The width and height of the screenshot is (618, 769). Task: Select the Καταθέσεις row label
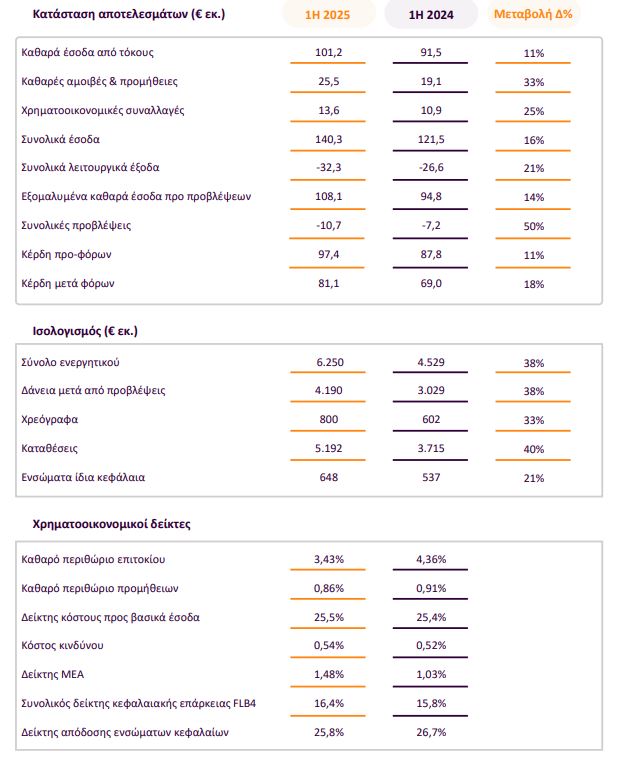(51, 448)
